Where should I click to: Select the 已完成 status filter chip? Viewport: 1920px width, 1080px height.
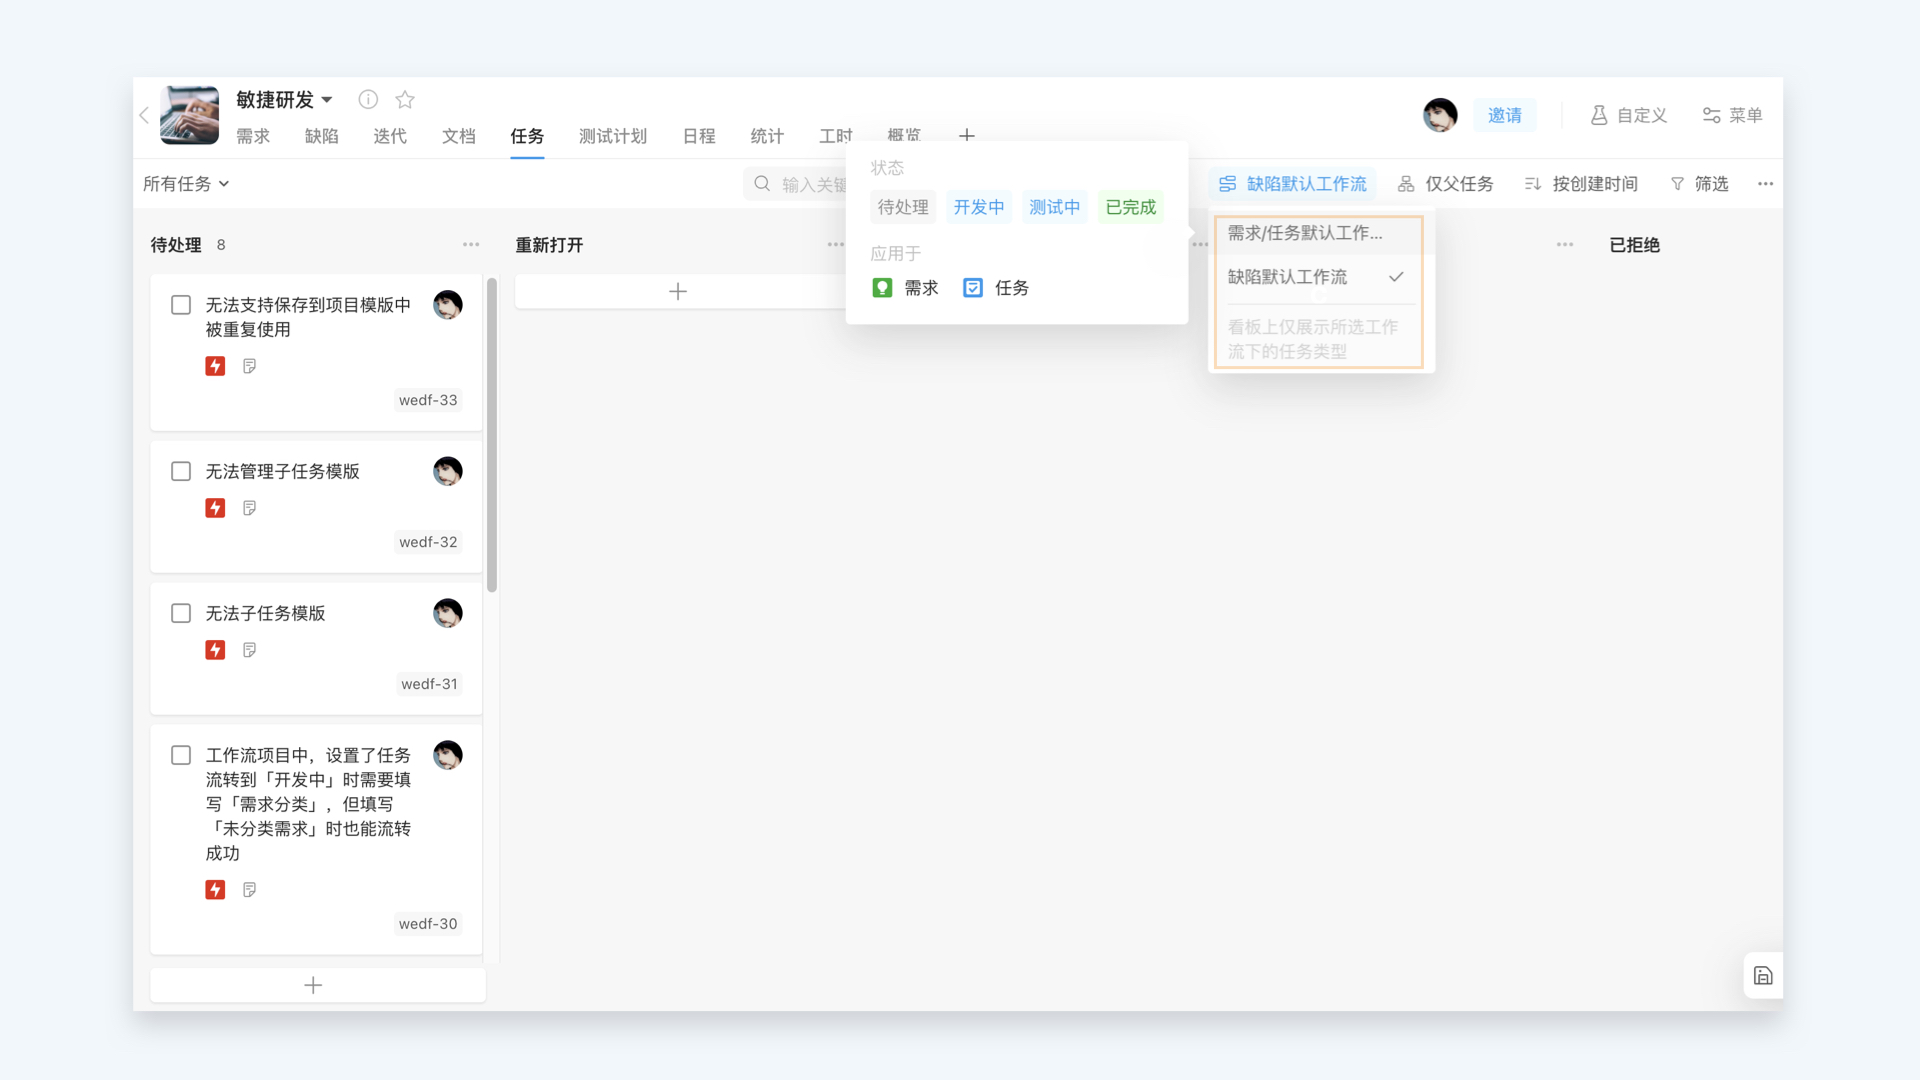coord(1130,207)
